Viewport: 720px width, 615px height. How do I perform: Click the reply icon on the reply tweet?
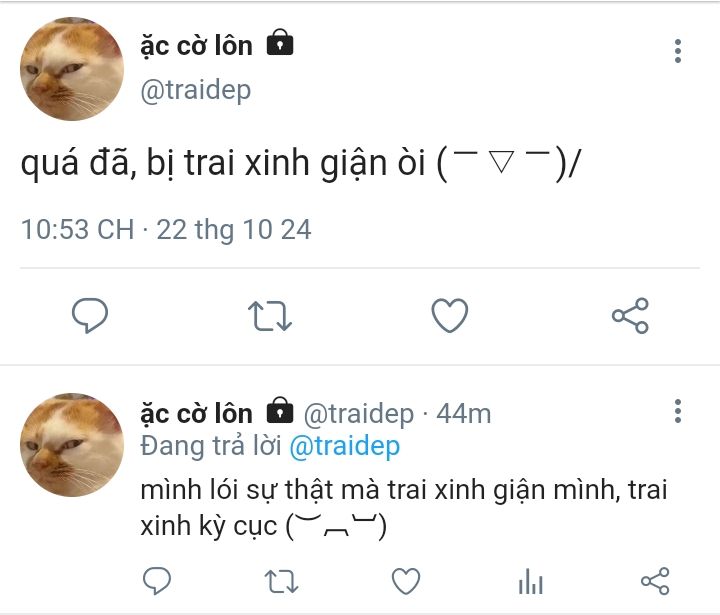point(157,581)
